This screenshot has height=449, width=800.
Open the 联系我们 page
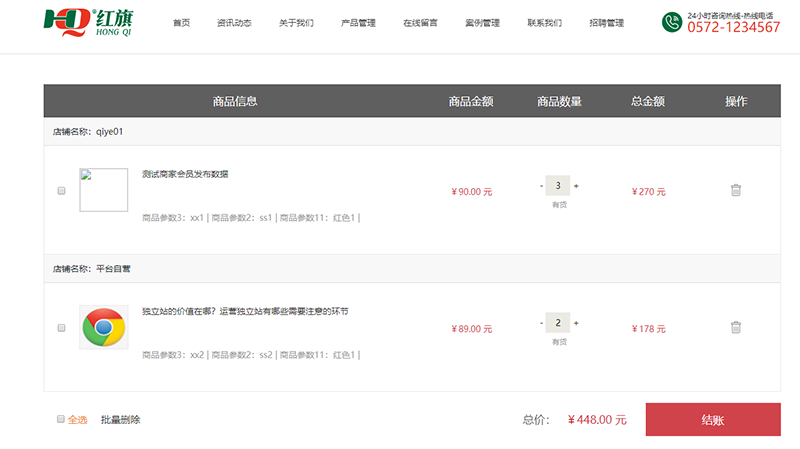coord(544,22)
